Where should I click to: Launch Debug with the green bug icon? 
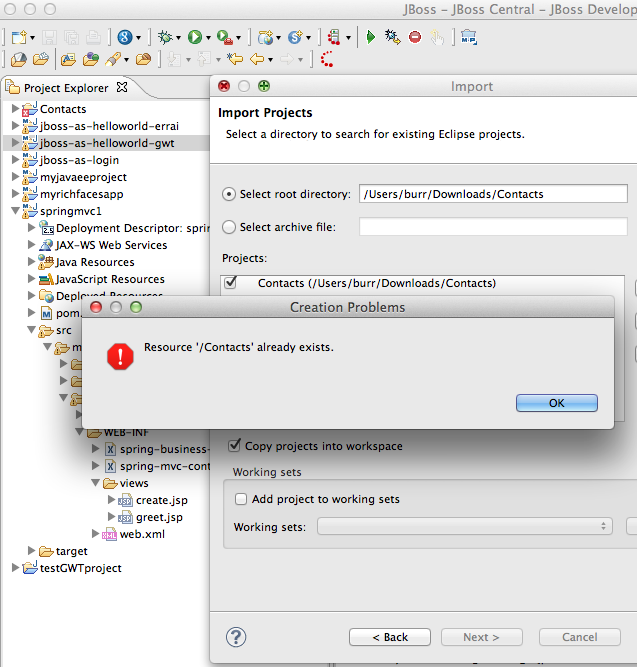coord(165,37)
